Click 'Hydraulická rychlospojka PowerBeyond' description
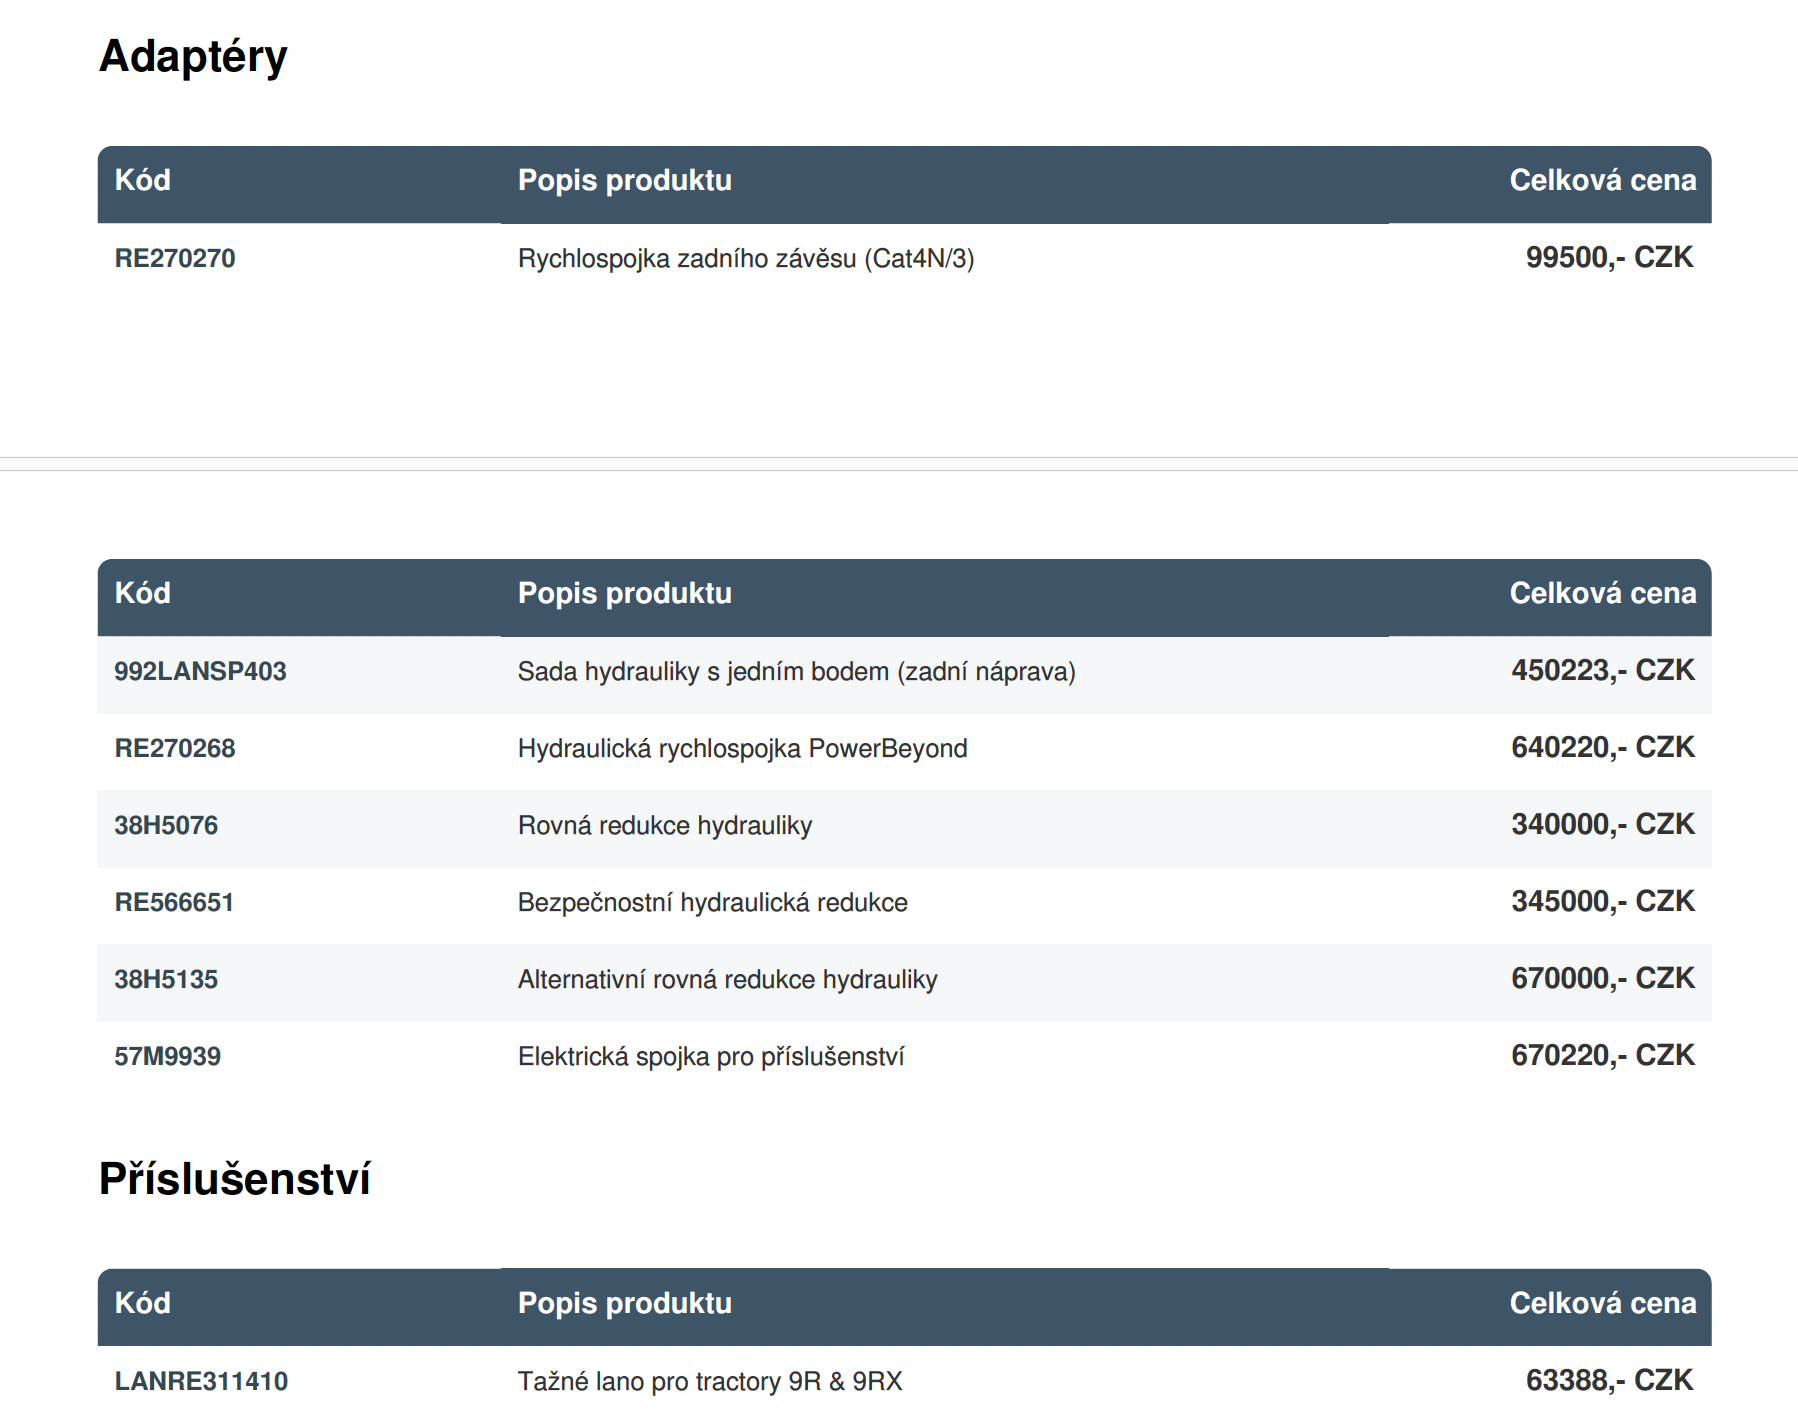1798x1412 pixels. (x=742, y=748)
